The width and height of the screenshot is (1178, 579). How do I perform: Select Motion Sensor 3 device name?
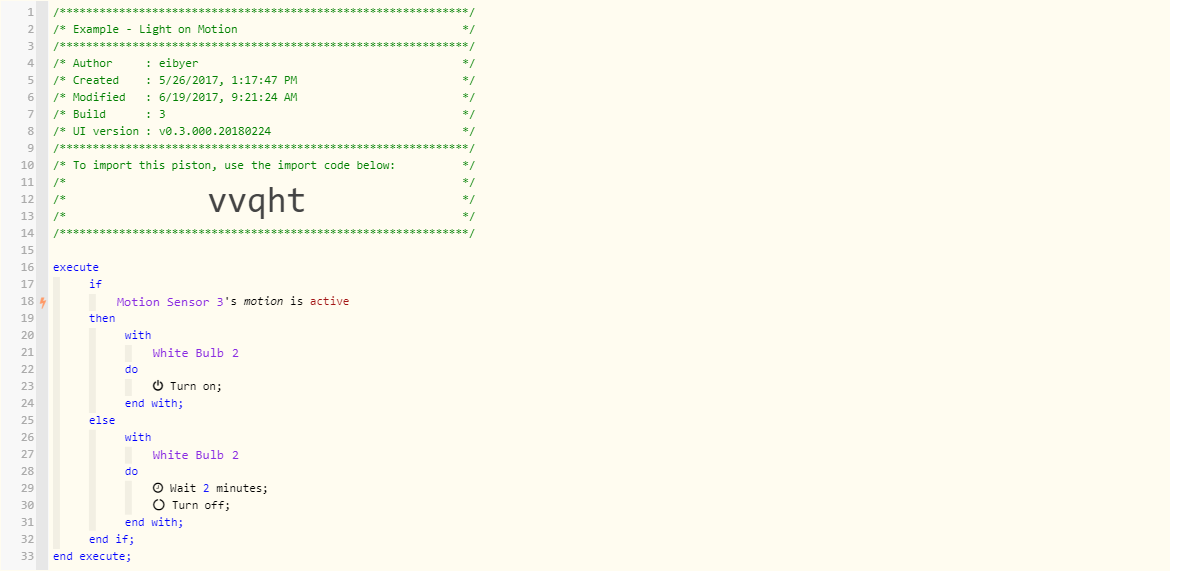point(170,302)
